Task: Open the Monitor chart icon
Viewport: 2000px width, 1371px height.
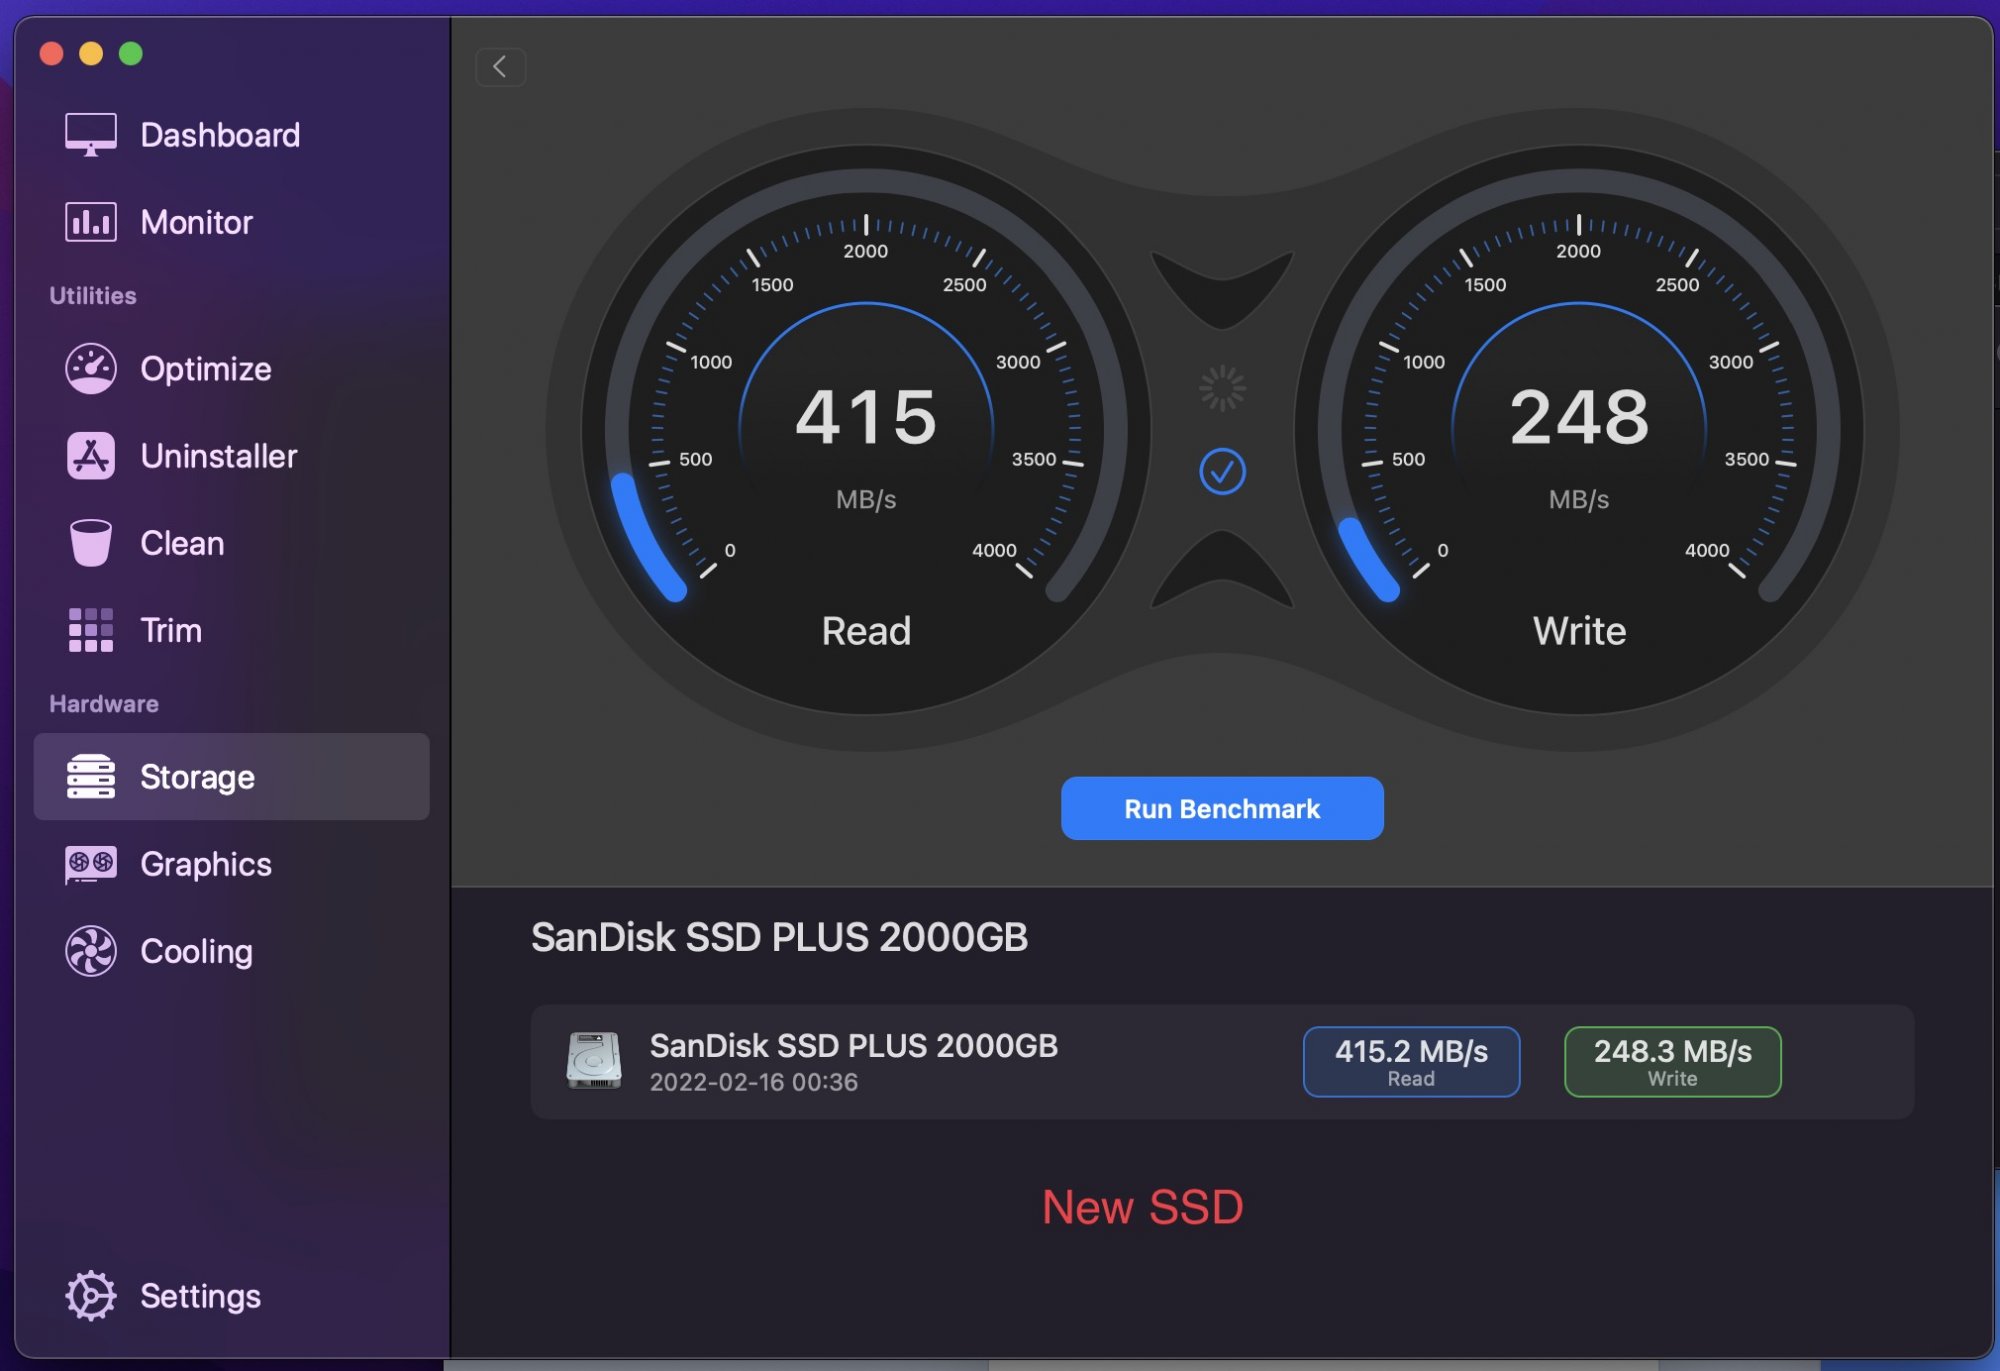Action: coord(90,221)
